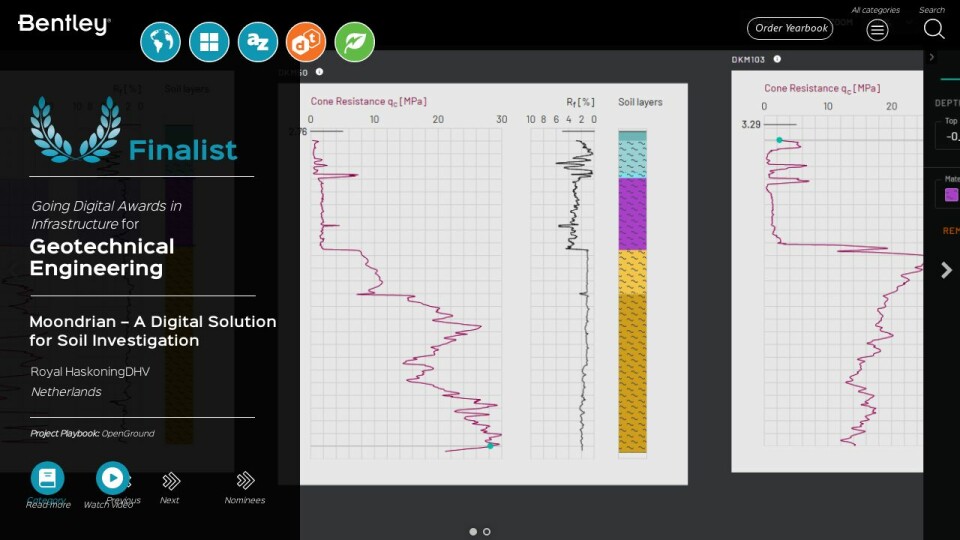The image size is (960, 540).
Task: Play the Watch video button
Action: [x=112, y=478]
